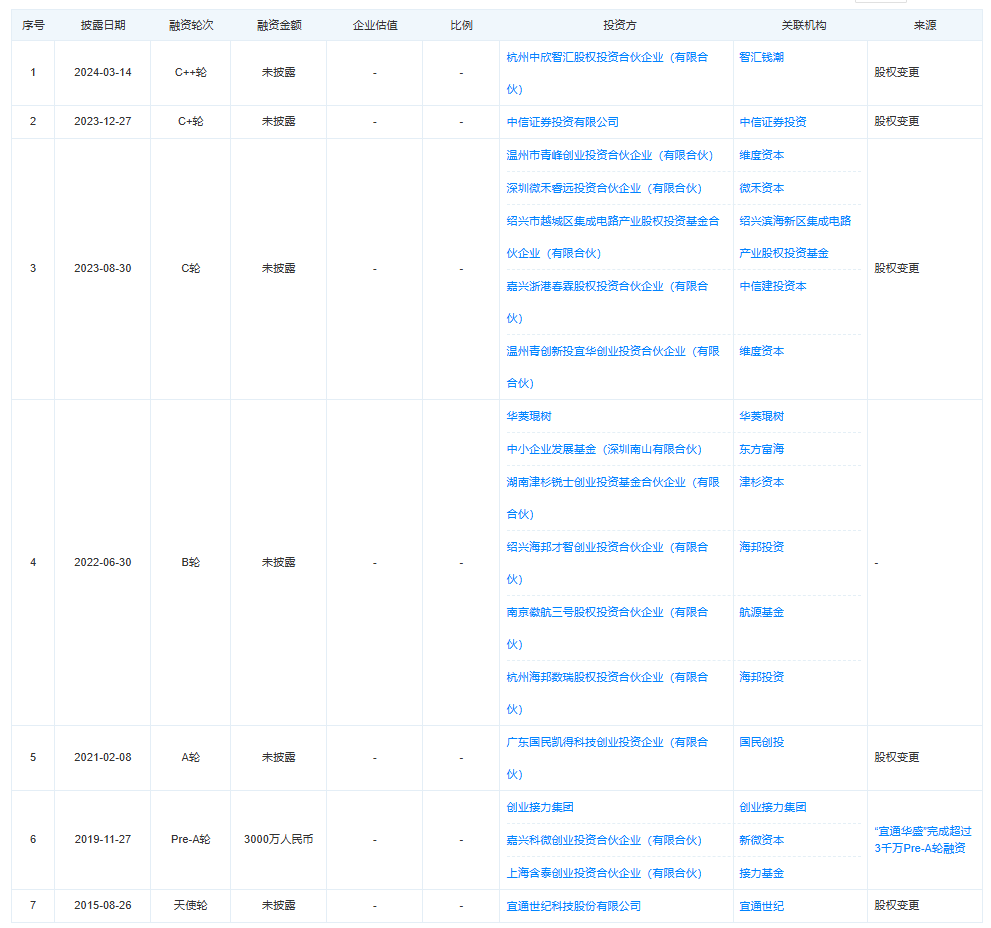Screen dimensions: 991x928
Task: Click the Pre-A轮 round cell
Action: point(190,839)
